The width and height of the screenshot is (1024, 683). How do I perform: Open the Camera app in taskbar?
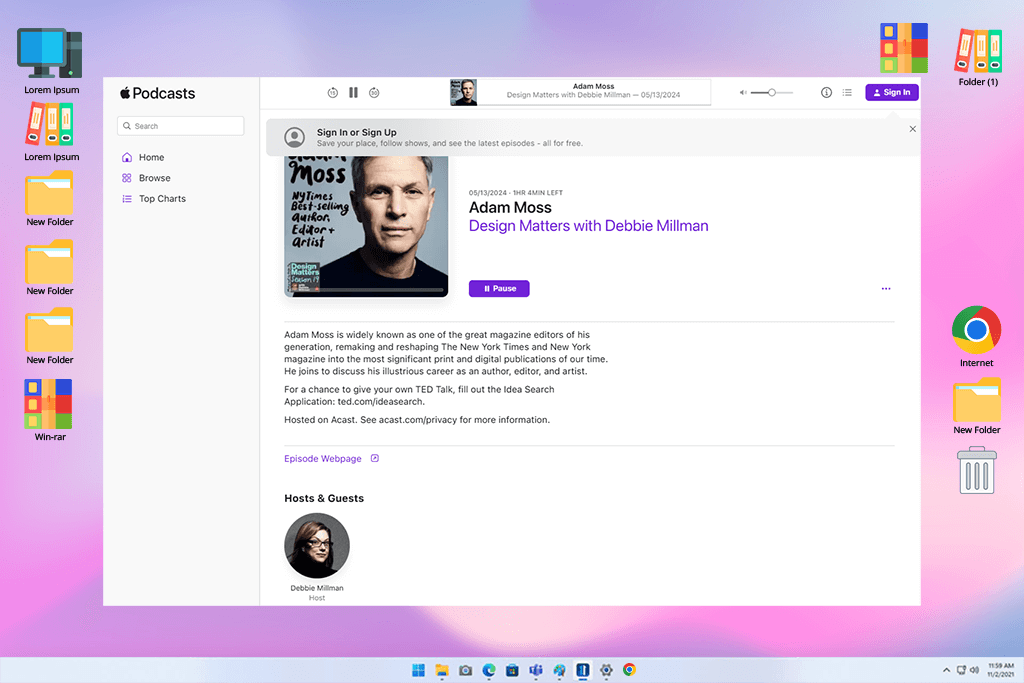tap(466, 670)
